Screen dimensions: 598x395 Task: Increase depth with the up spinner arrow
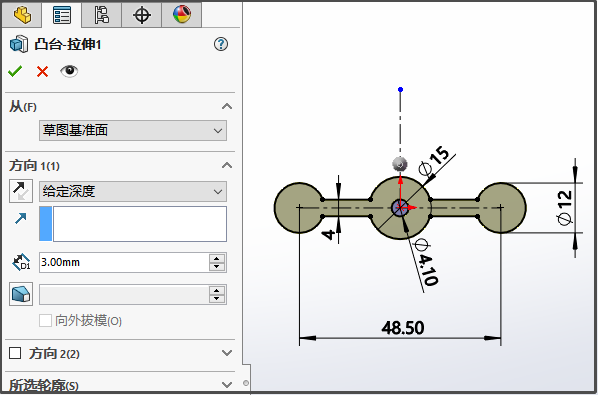pyautogui.click(x=217, y=258)
